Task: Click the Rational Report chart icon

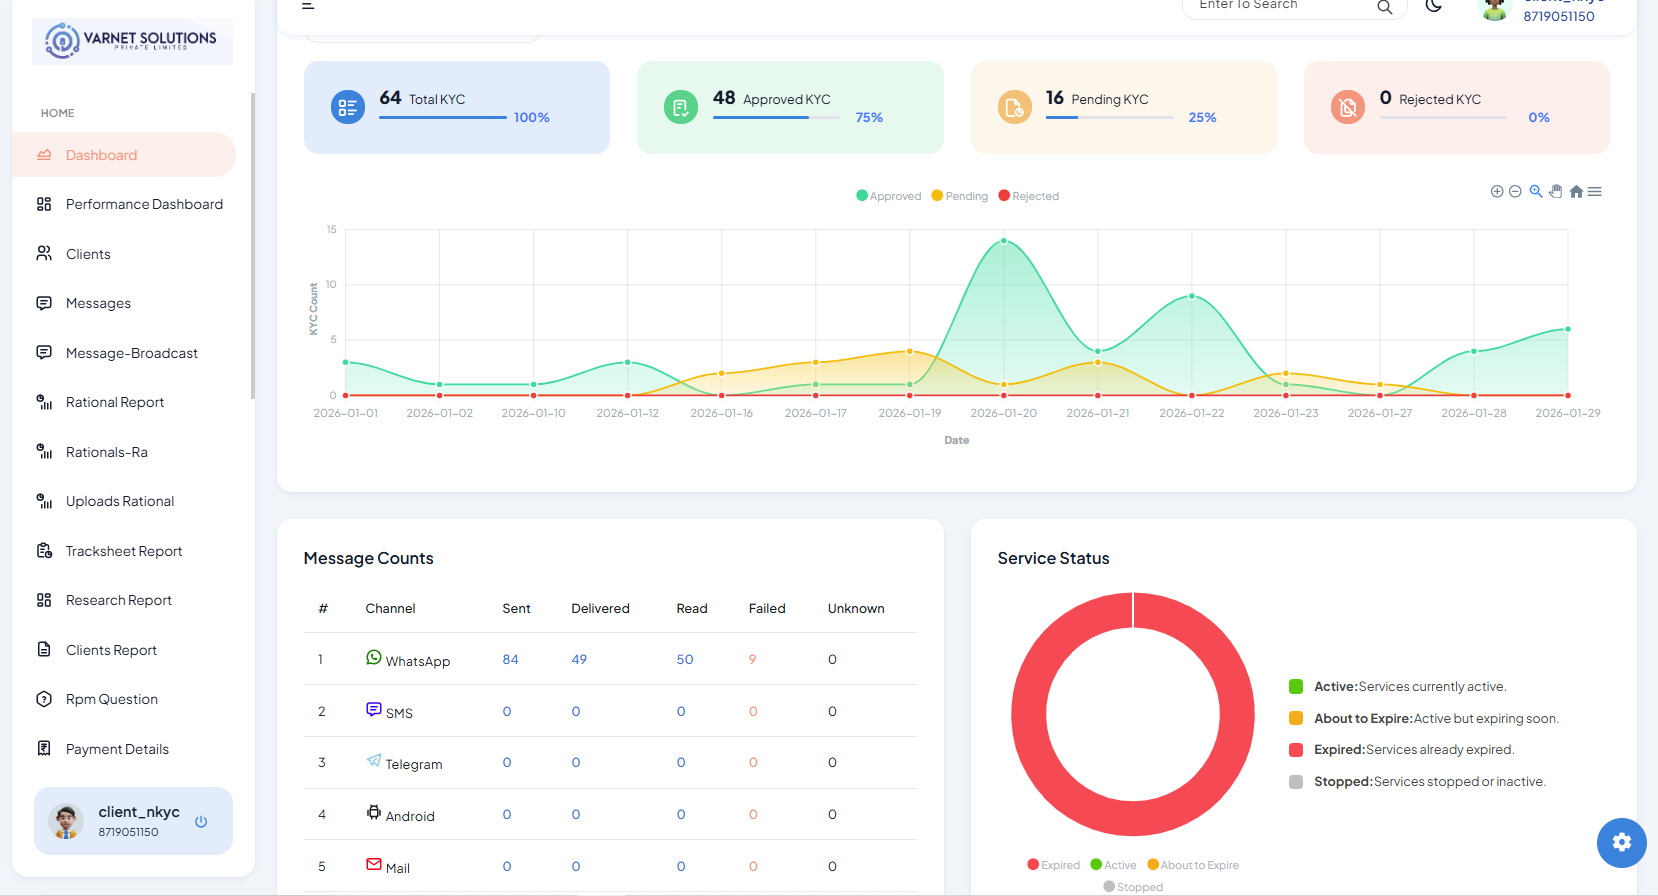Action: tap(44, 402)
